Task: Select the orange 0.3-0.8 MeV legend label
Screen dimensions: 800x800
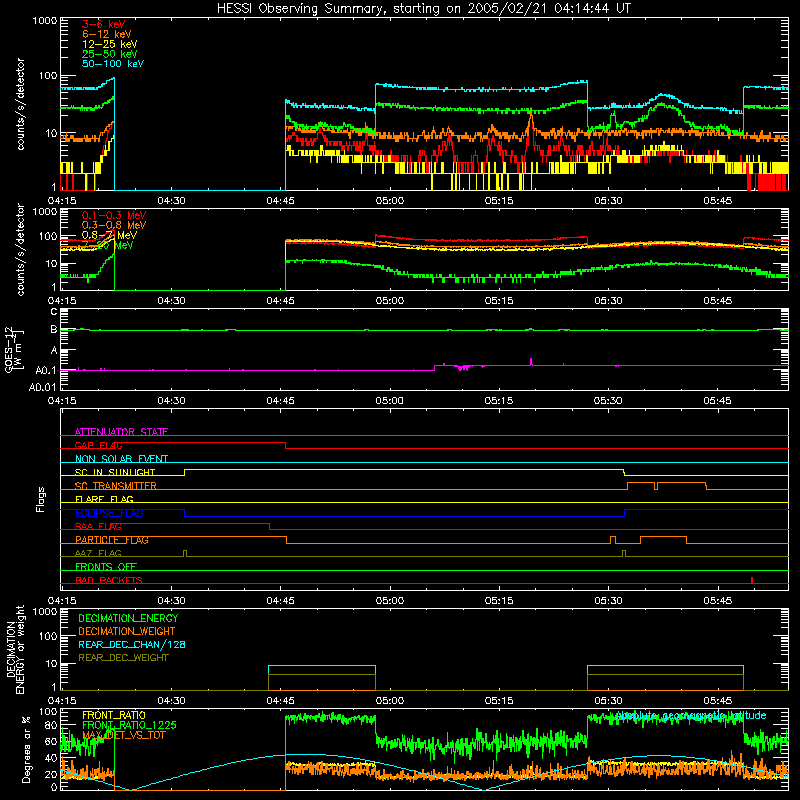Action: [114, 225]
